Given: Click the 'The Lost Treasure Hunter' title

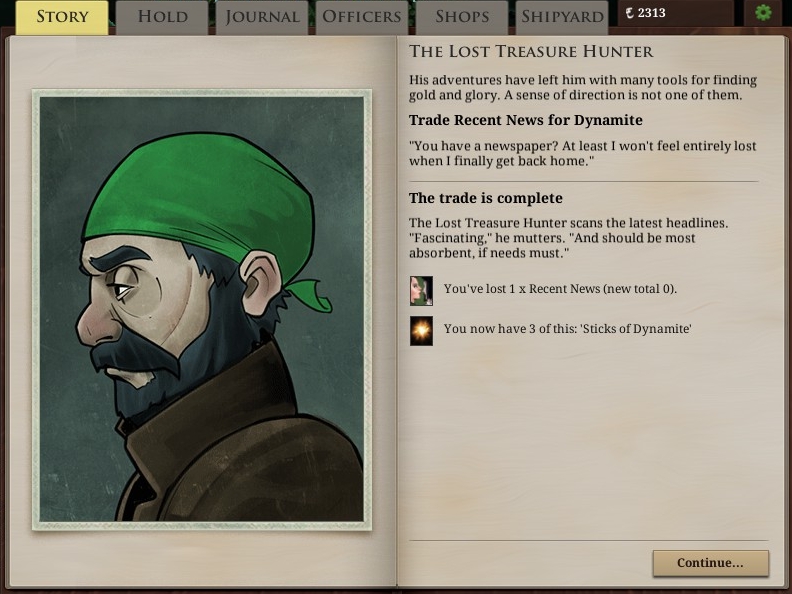Looking at the screenshot, I should point(531,52).
